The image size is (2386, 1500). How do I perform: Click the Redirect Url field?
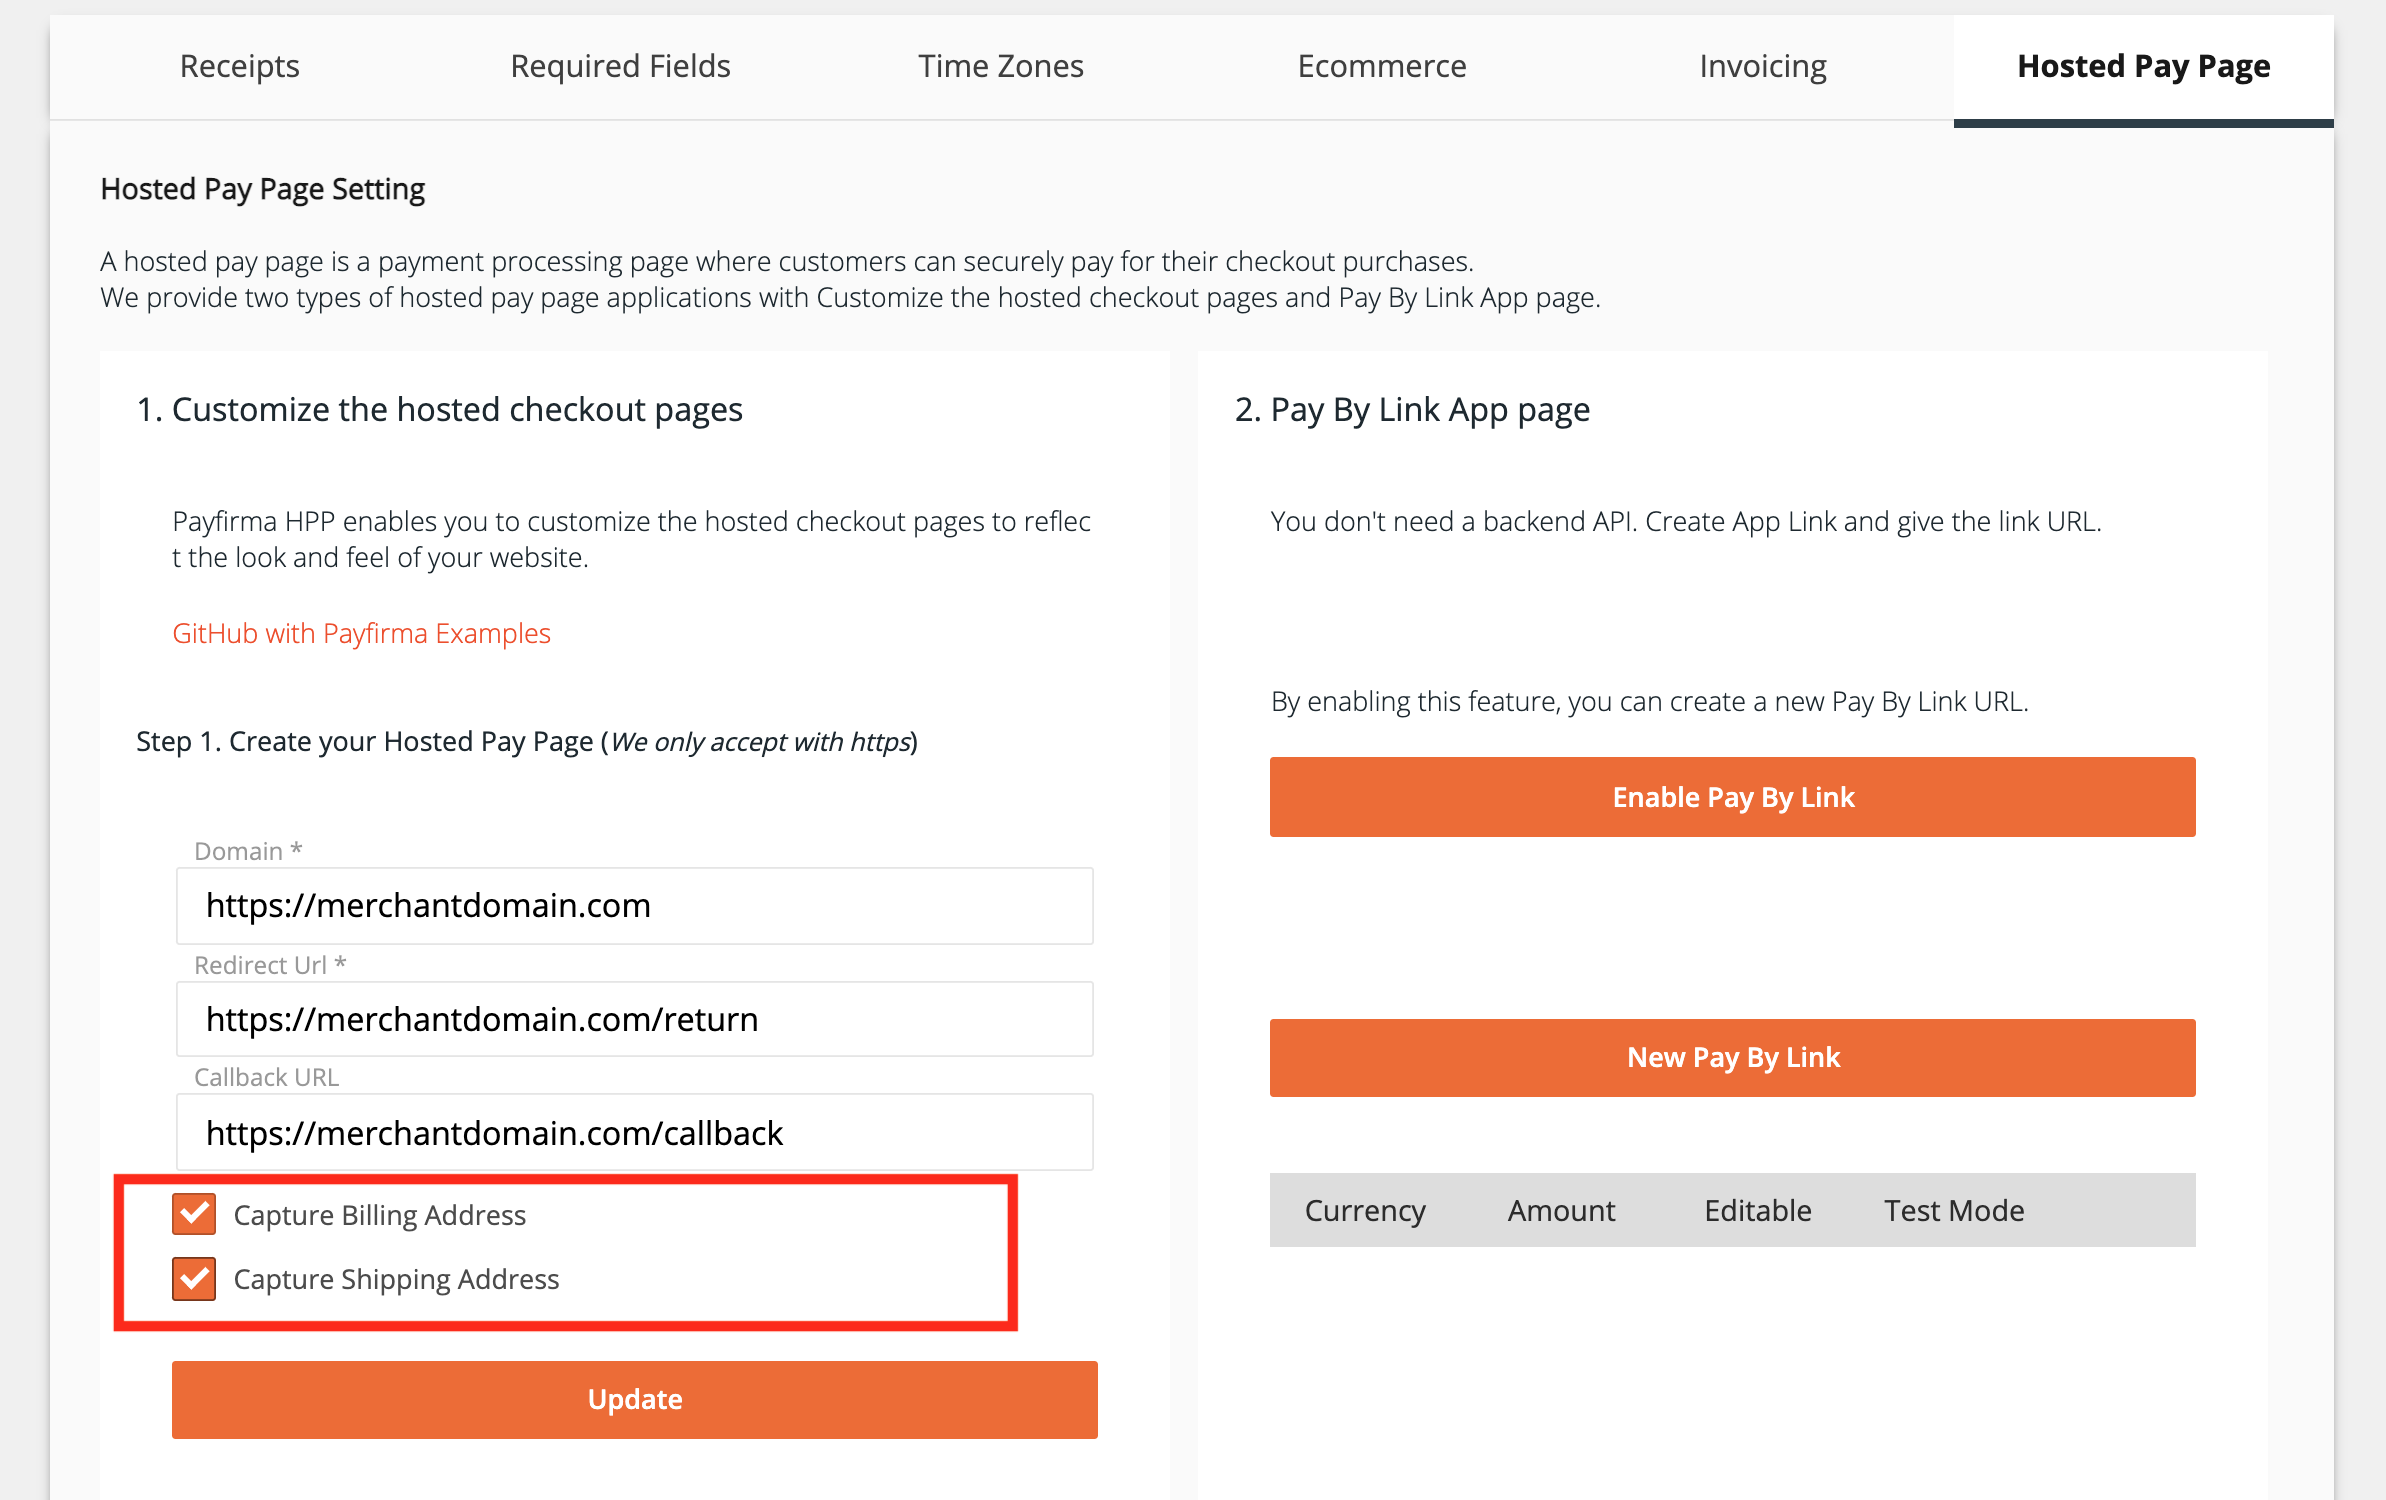click(634, 1018)
